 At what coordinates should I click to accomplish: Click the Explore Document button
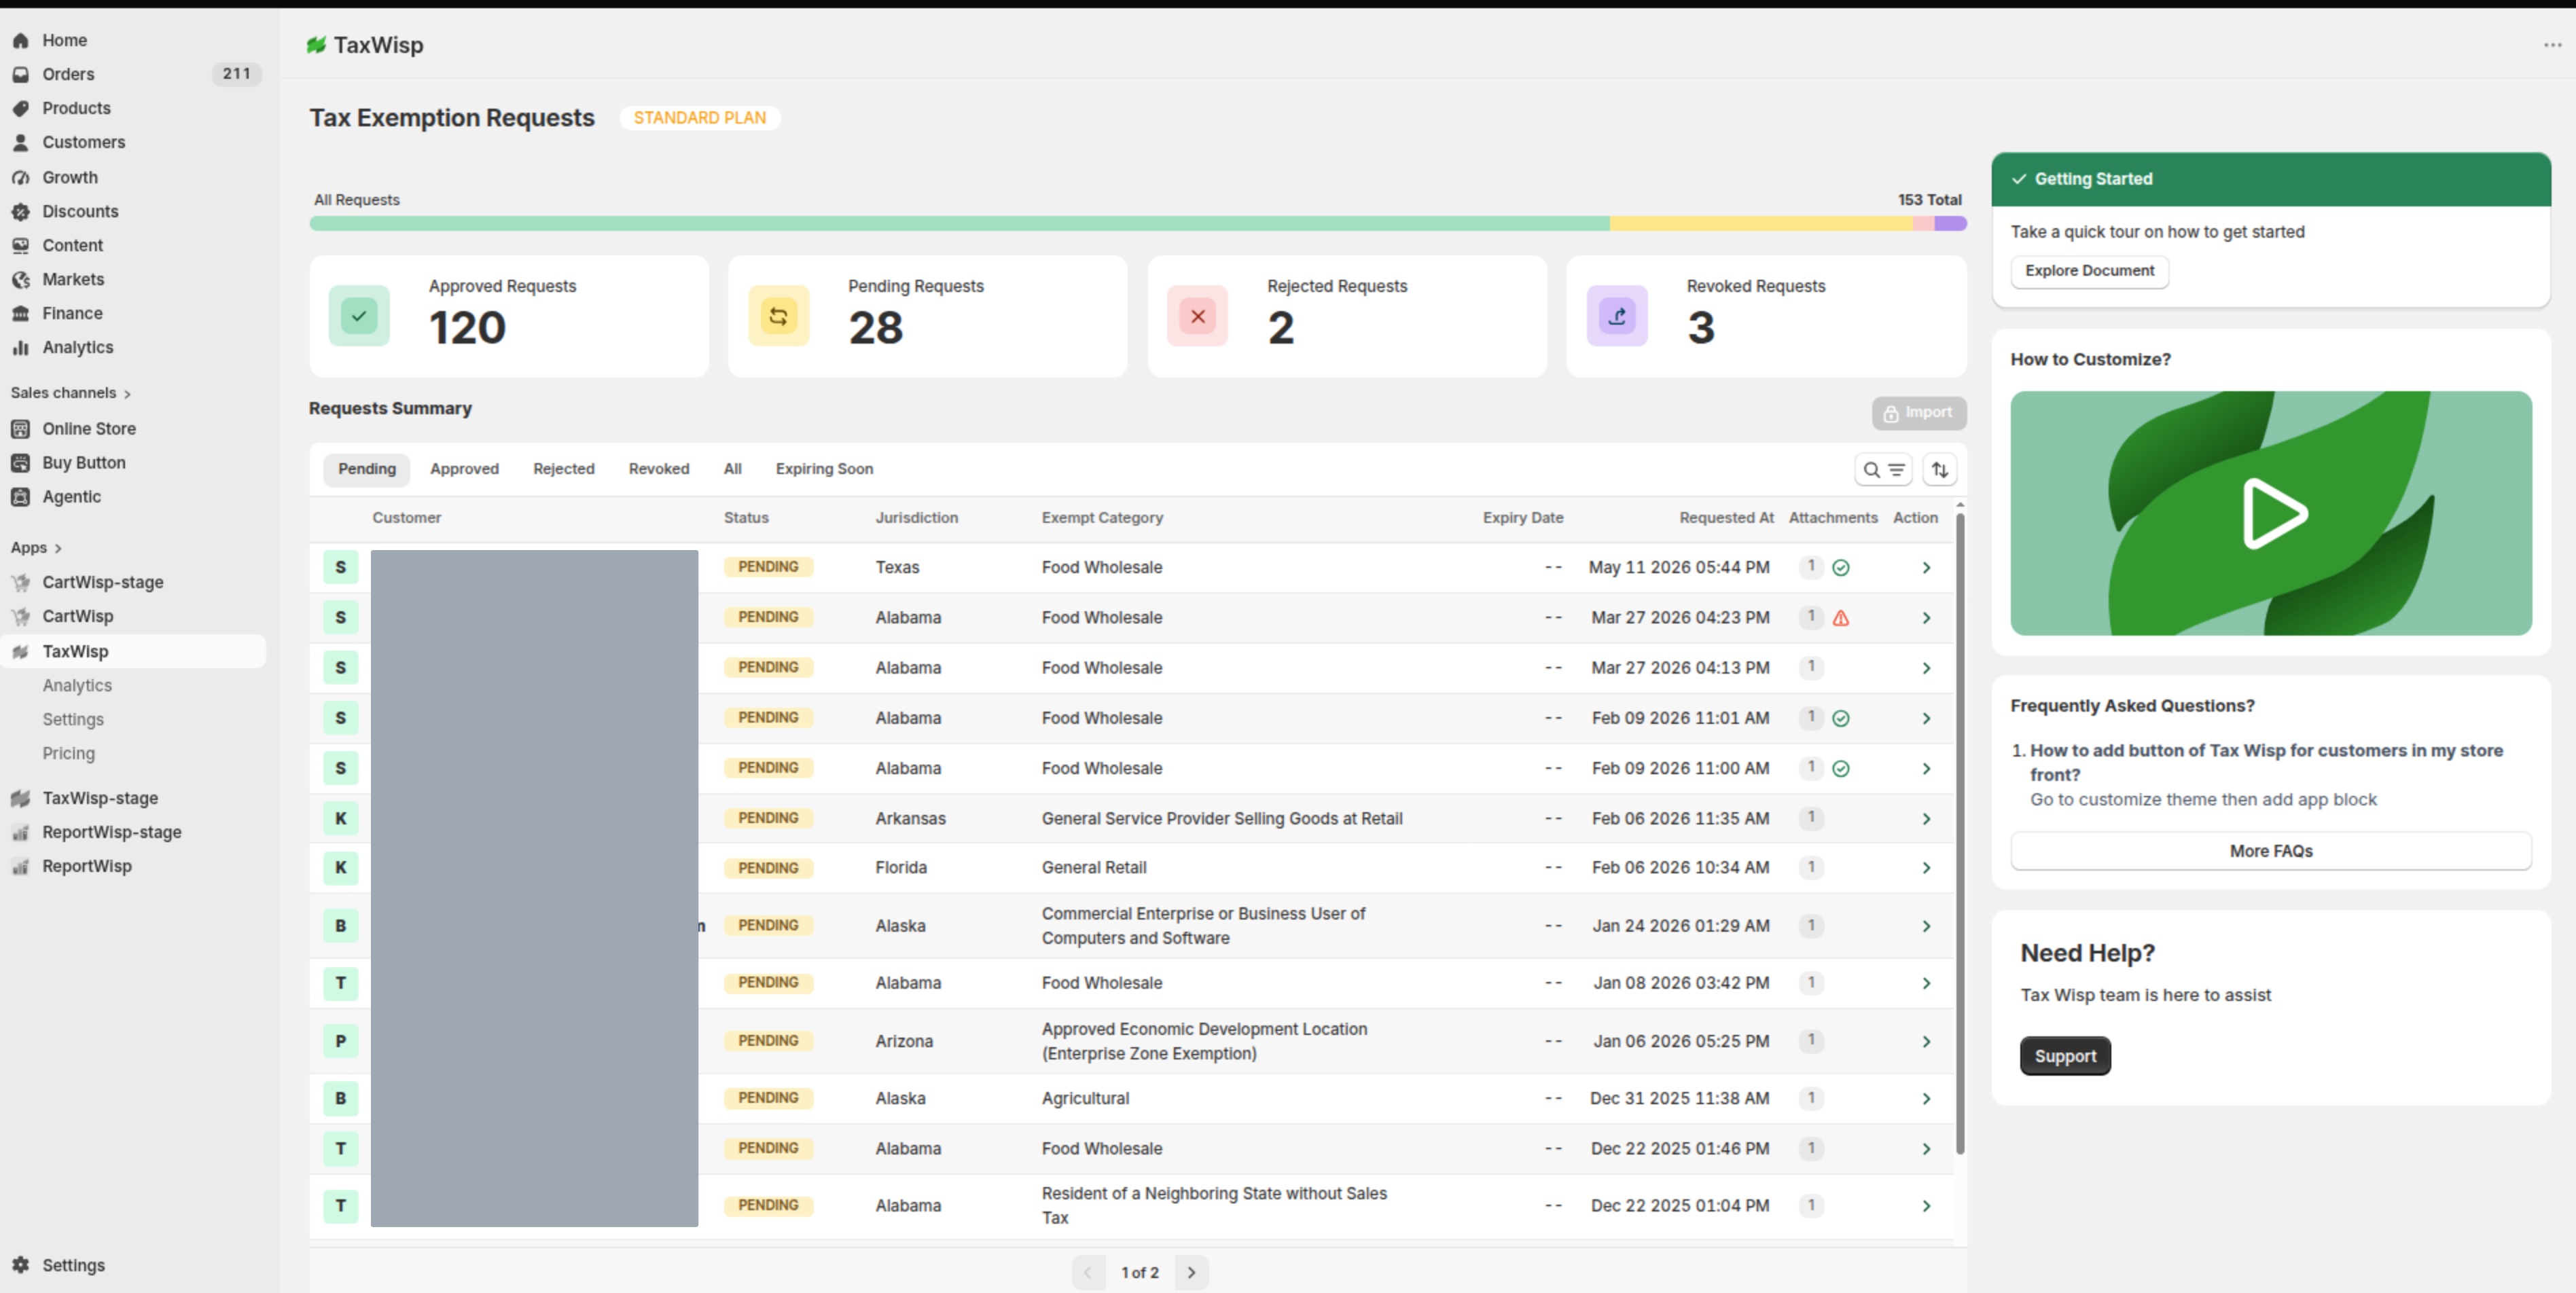[2089, 271]
